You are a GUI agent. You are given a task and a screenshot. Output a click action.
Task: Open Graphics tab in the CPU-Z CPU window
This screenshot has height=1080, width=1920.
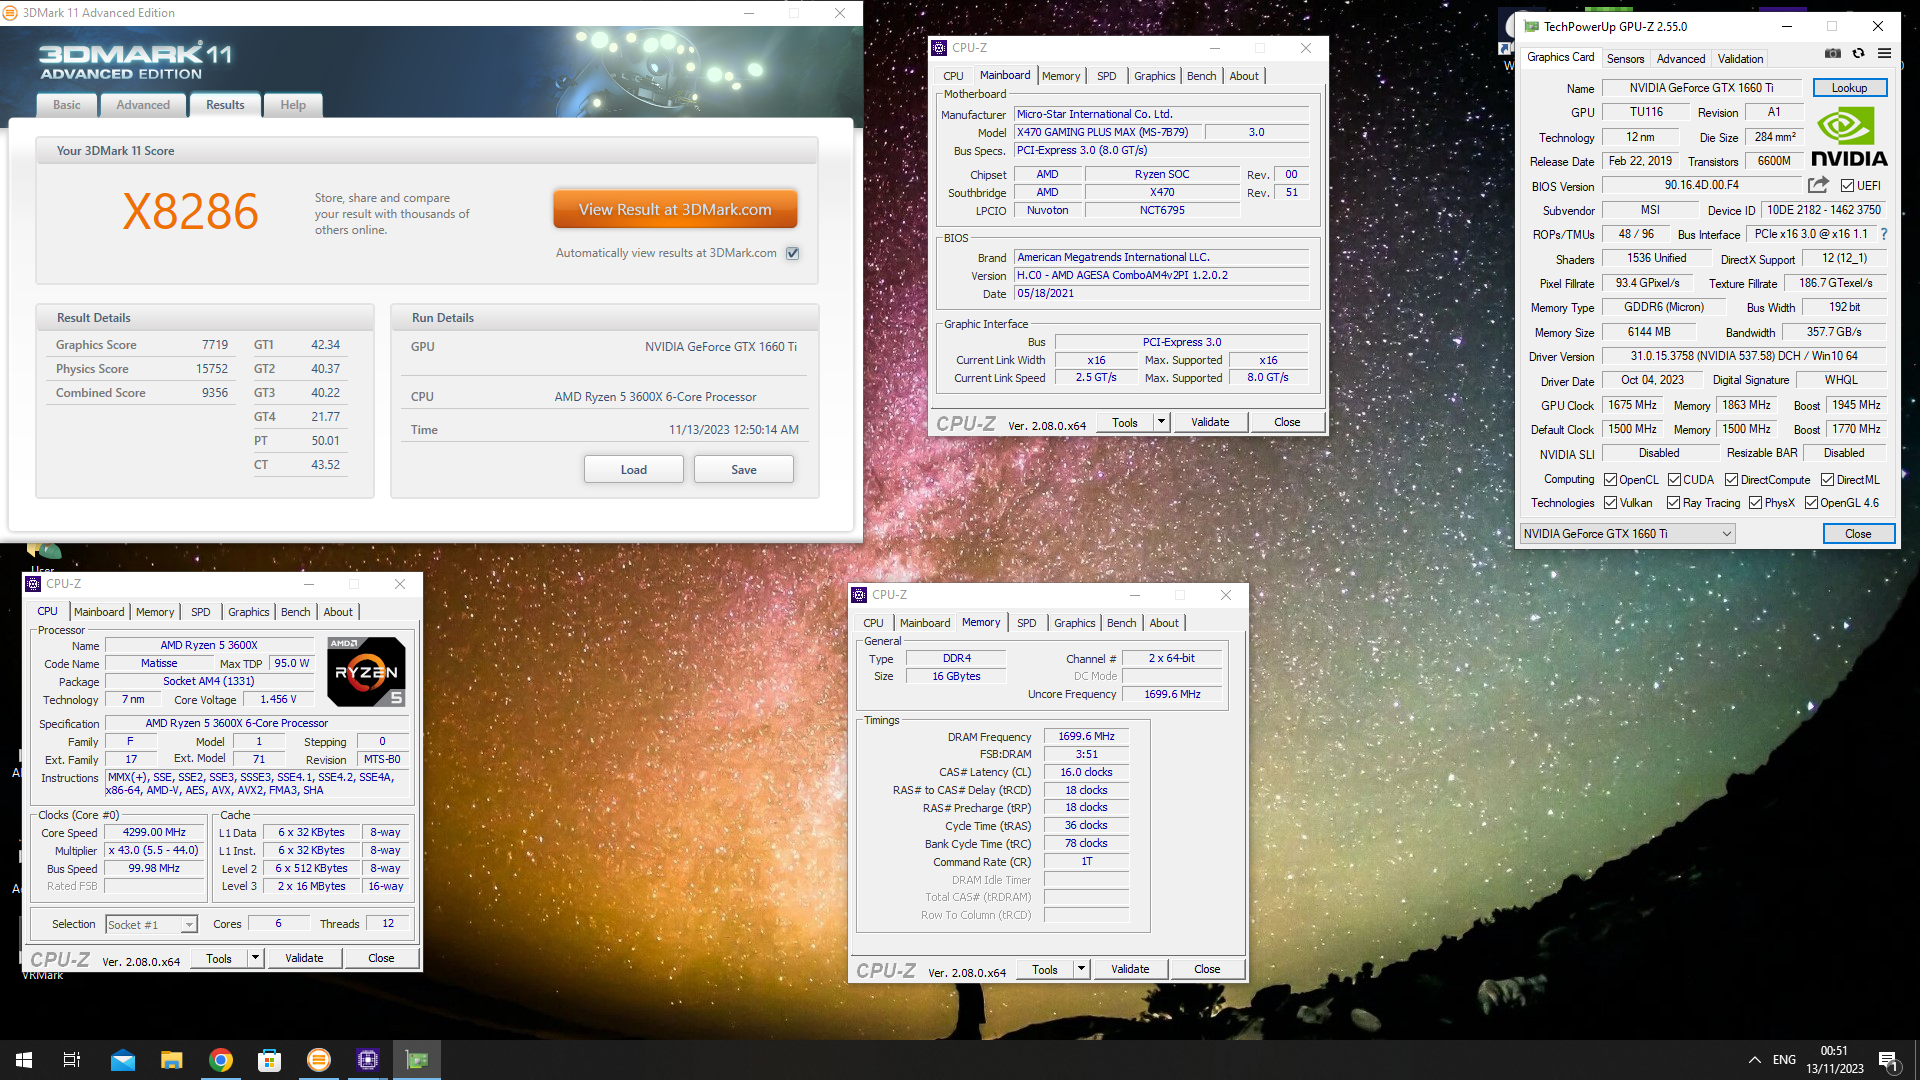(x=248, y=612)
